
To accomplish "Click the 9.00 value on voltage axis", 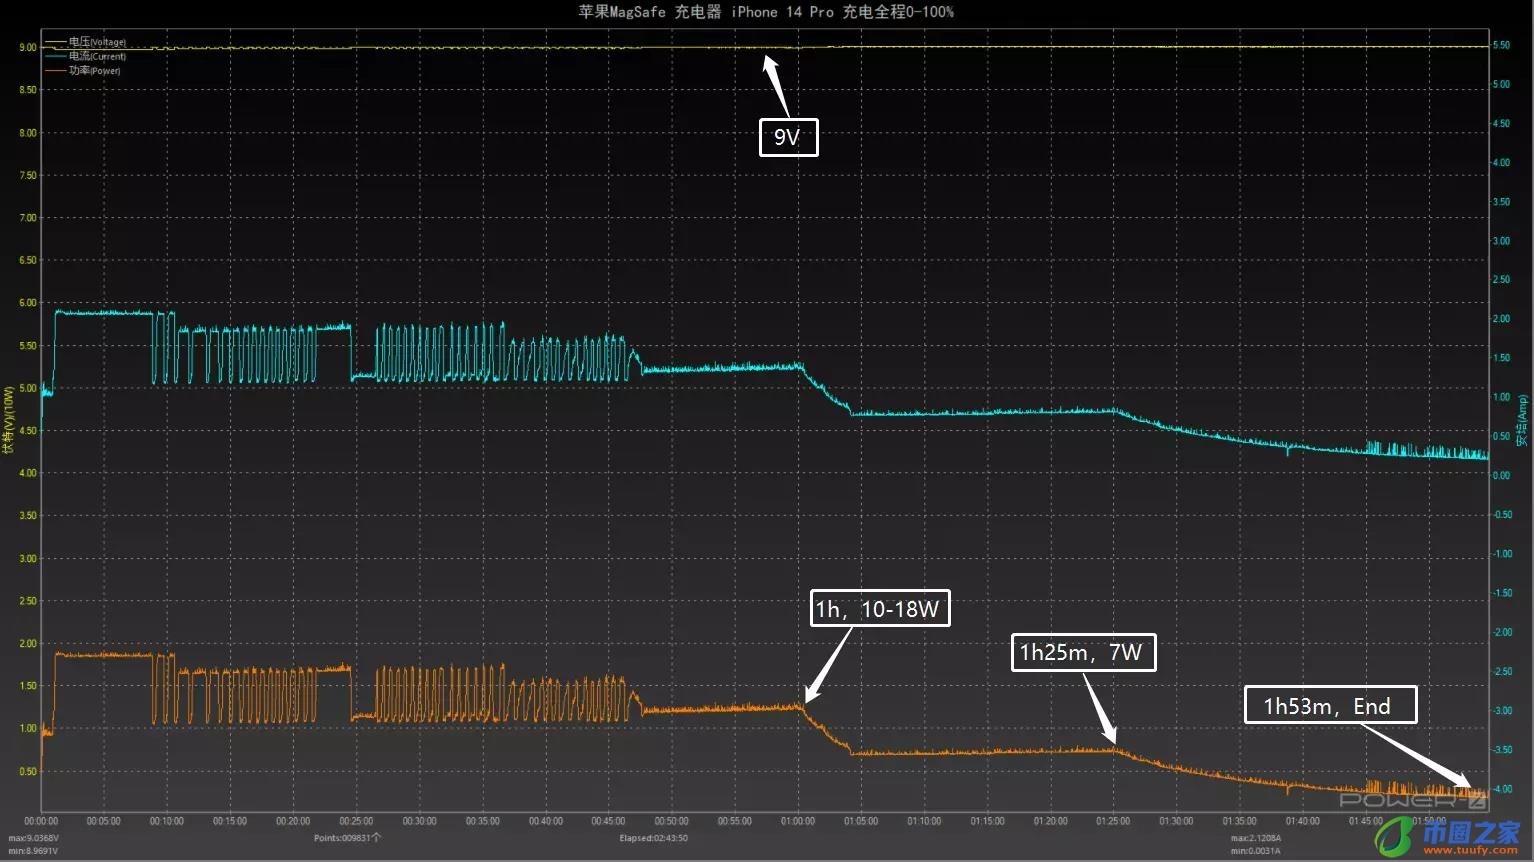I will coord(28,47).
